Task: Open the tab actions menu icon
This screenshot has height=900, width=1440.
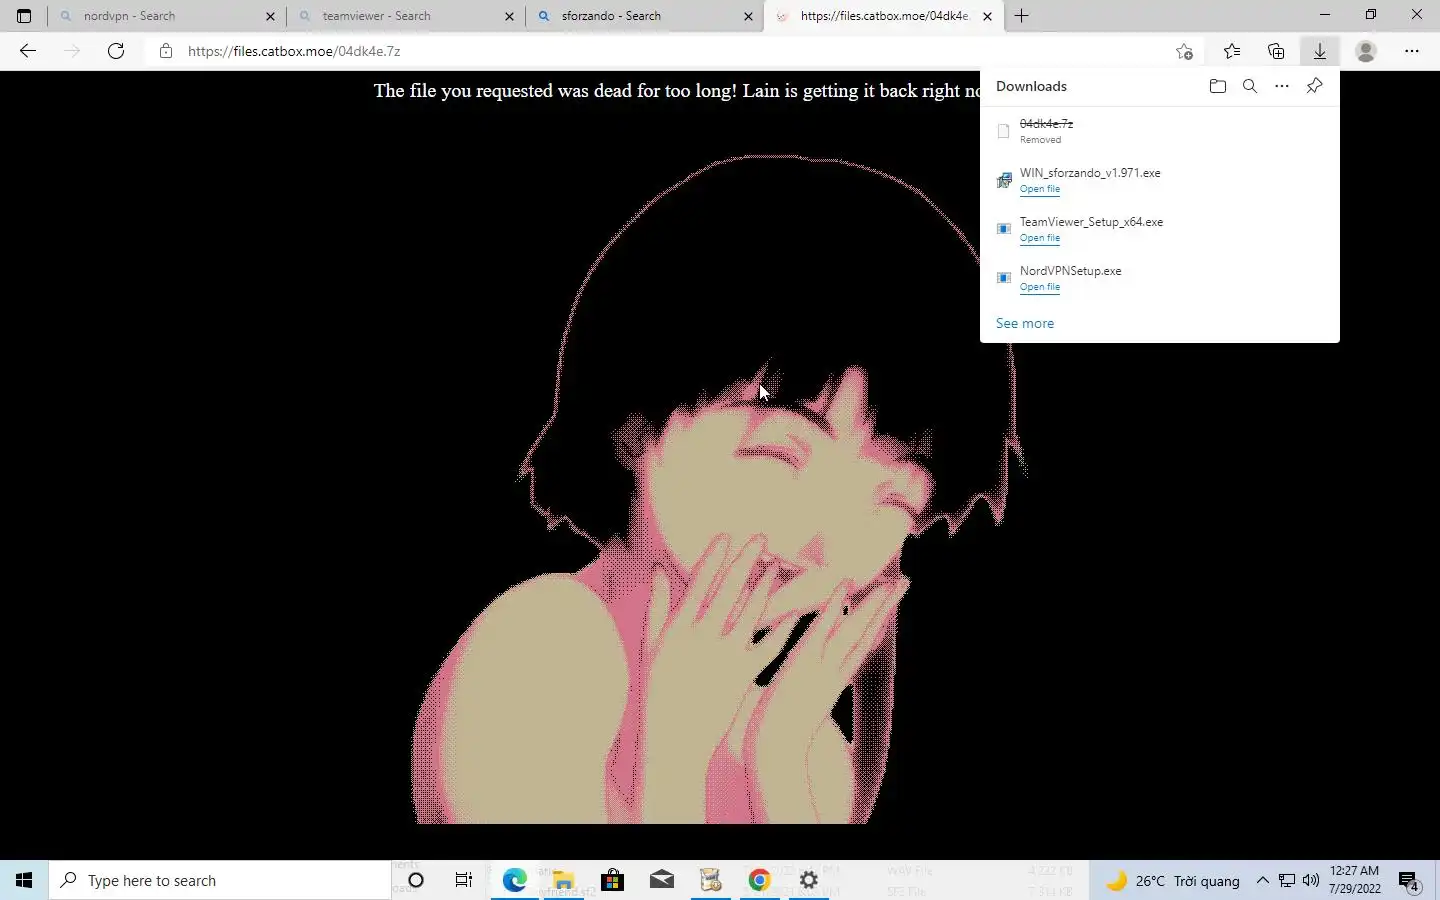Action: click(x=24, y=16)
